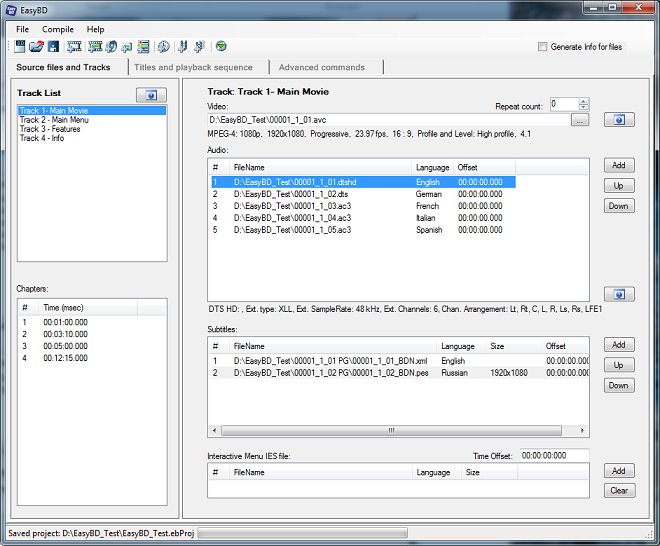Open the Compile menu

click(x=58, y=29)
